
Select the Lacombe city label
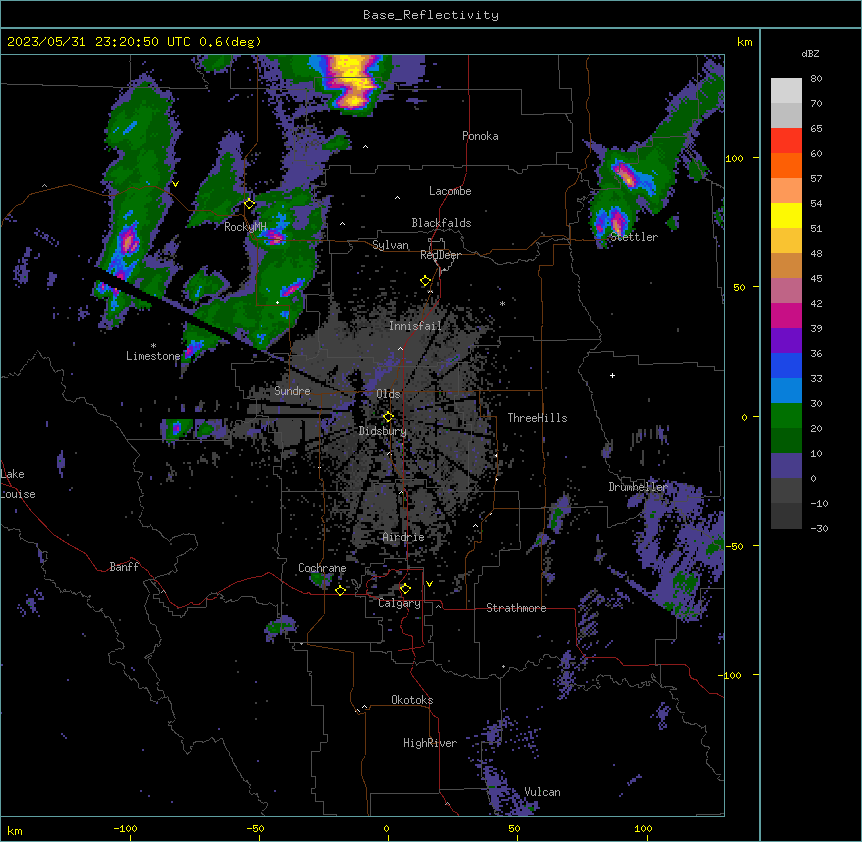(x=450, y=191)
